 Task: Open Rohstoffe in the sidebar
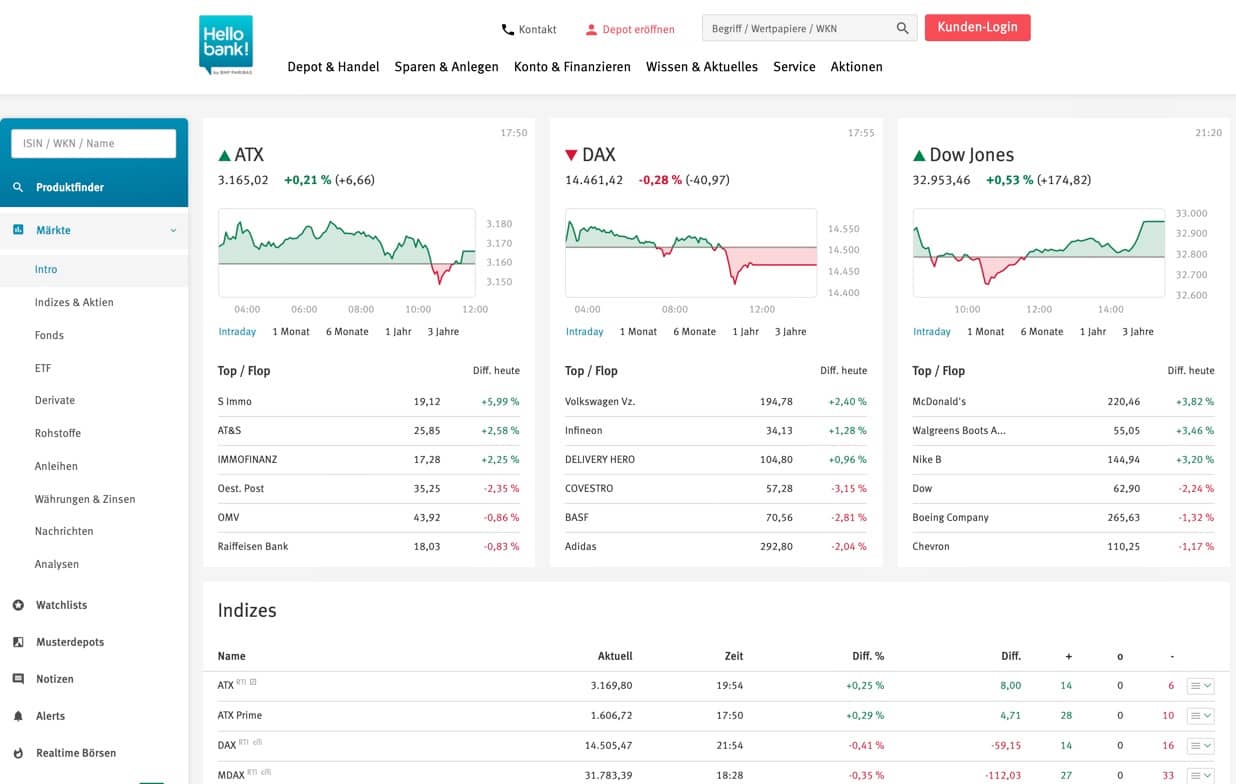58,433
